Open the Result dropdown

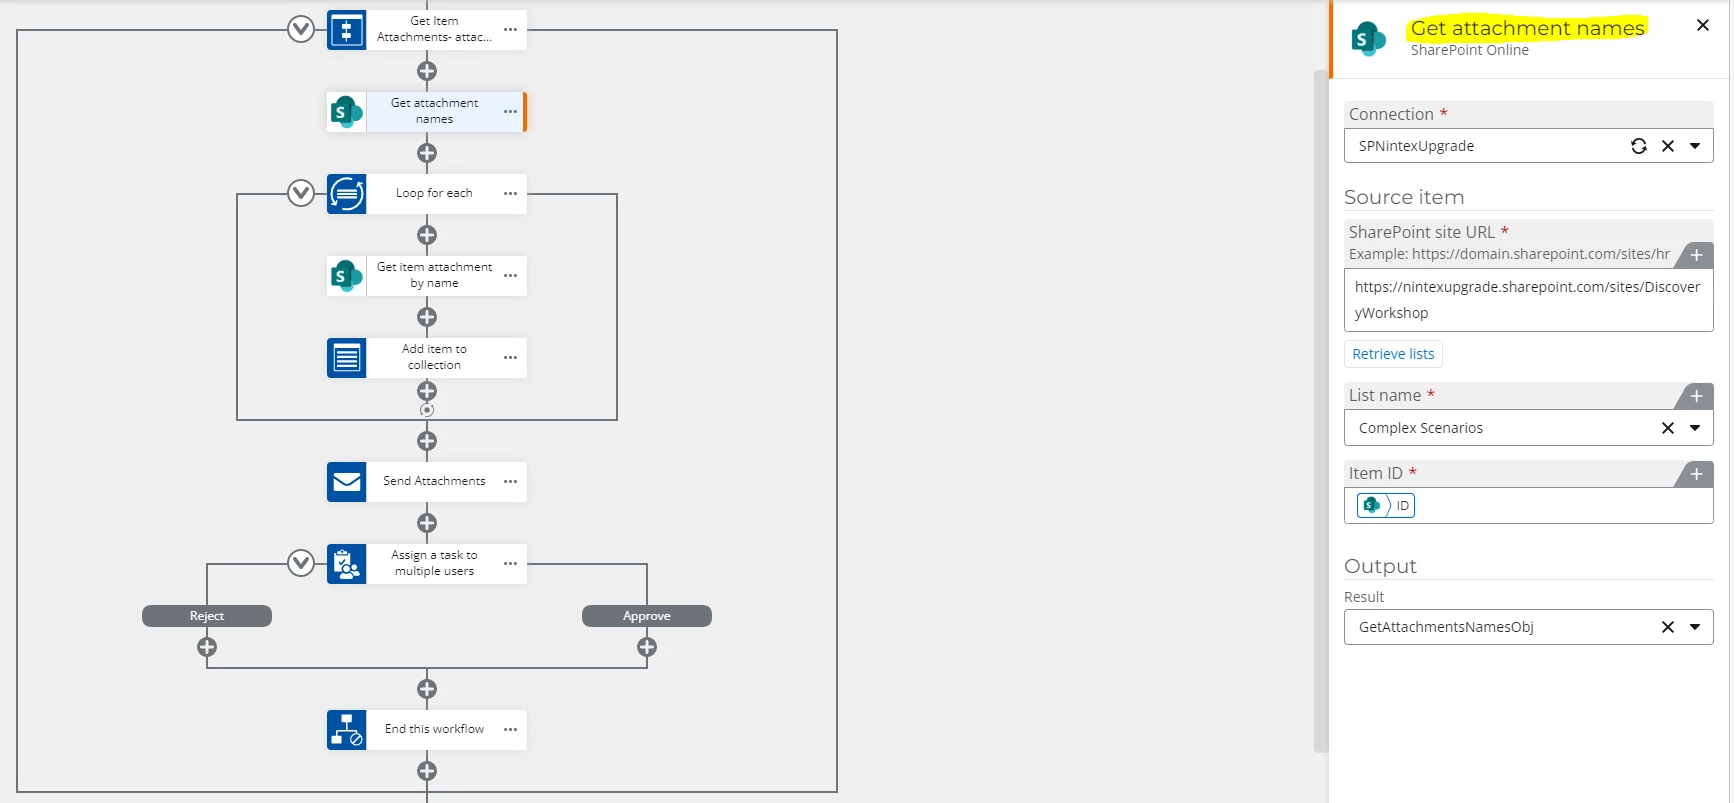tap(1695, 627)
